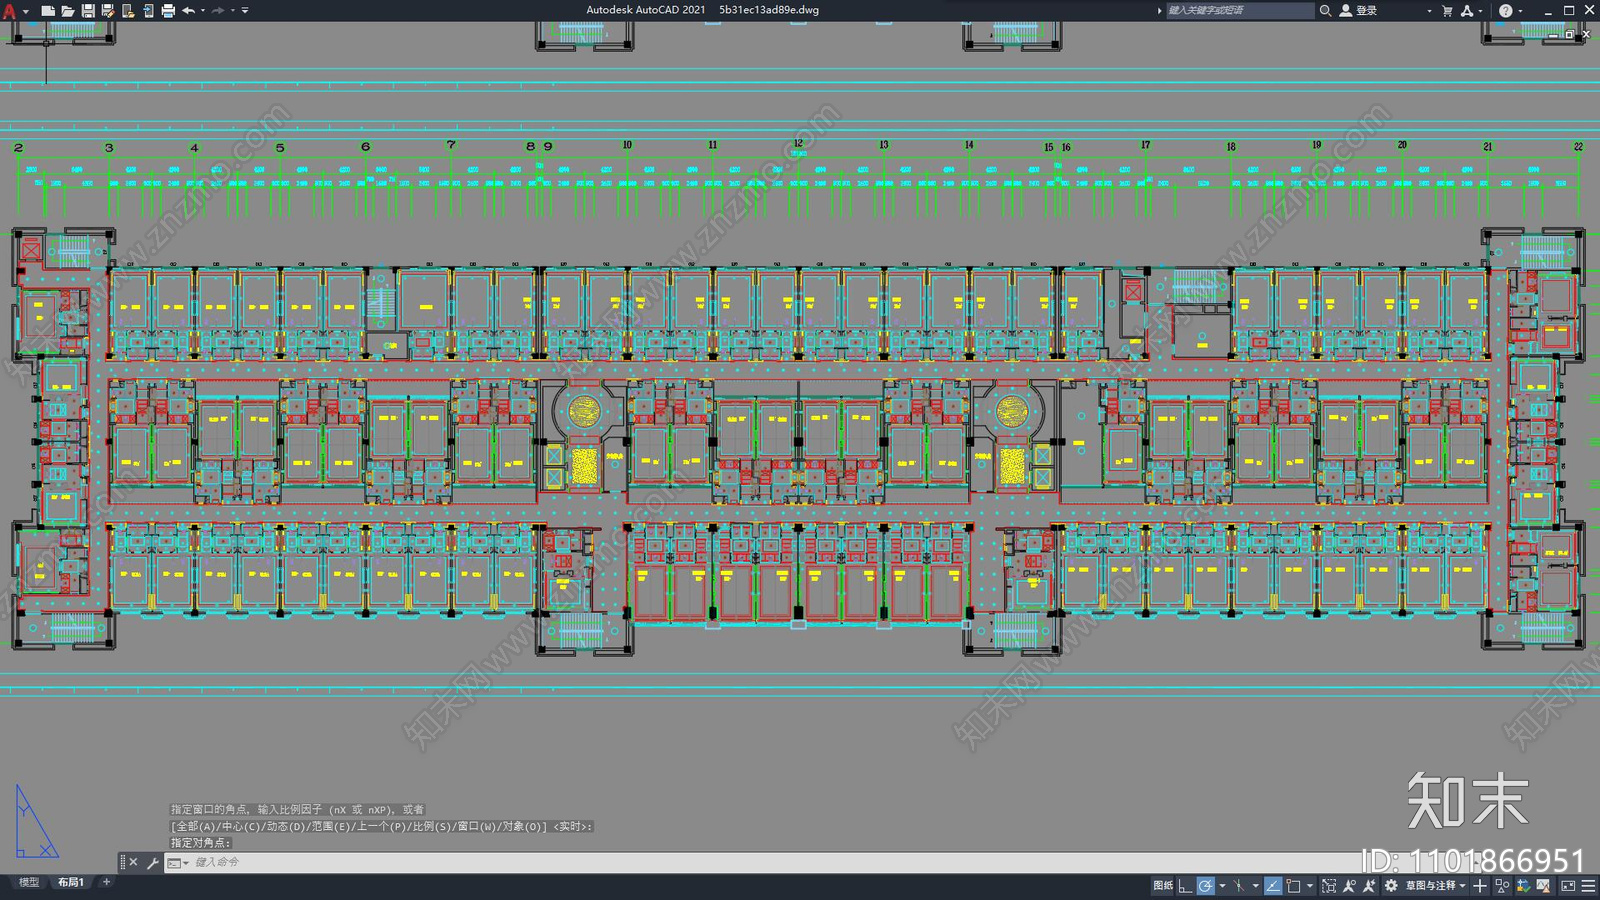Open recent commands dropdown in command line
Viewport: 1600px width, 900px height.
177,862
